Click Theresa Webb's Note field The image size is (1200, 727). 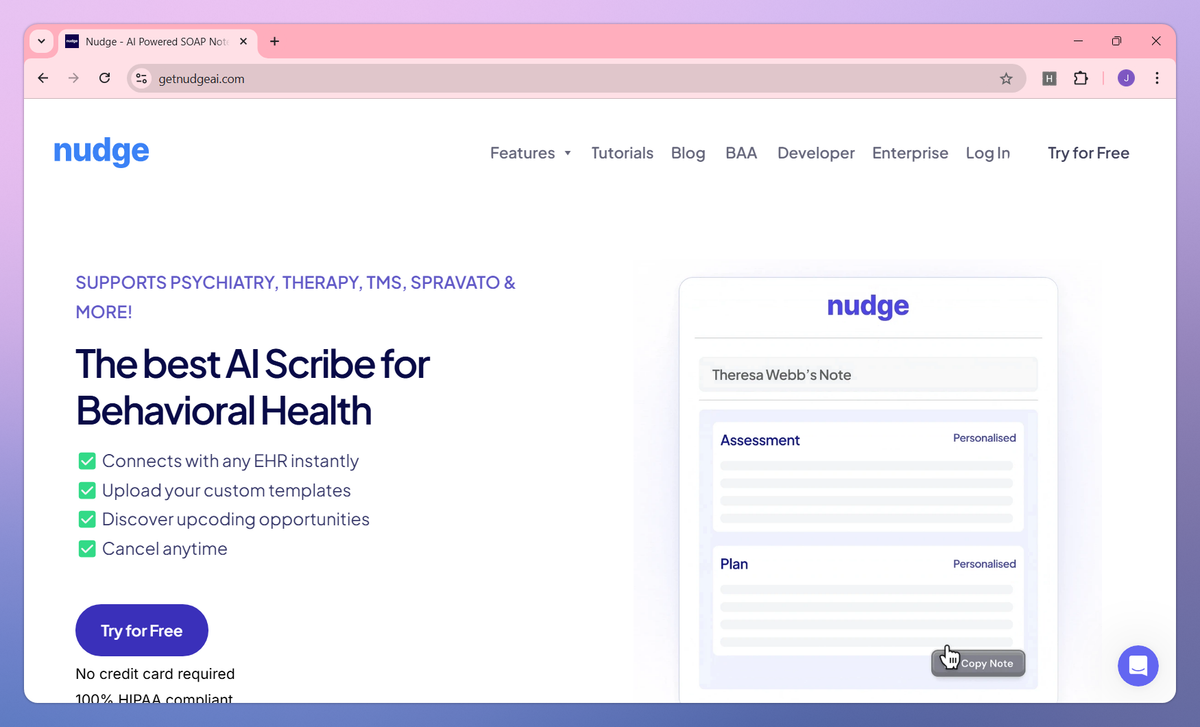tap(868, 375)
